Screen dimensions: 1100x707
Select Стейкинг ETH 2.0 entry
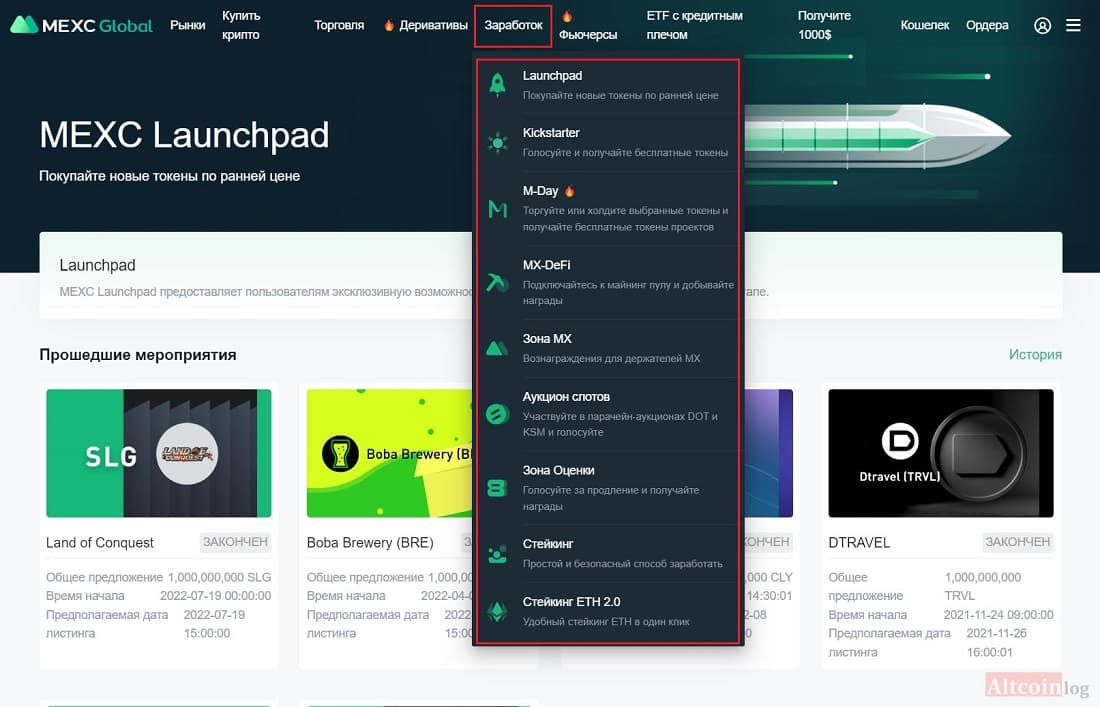click(x=608, y=611)
